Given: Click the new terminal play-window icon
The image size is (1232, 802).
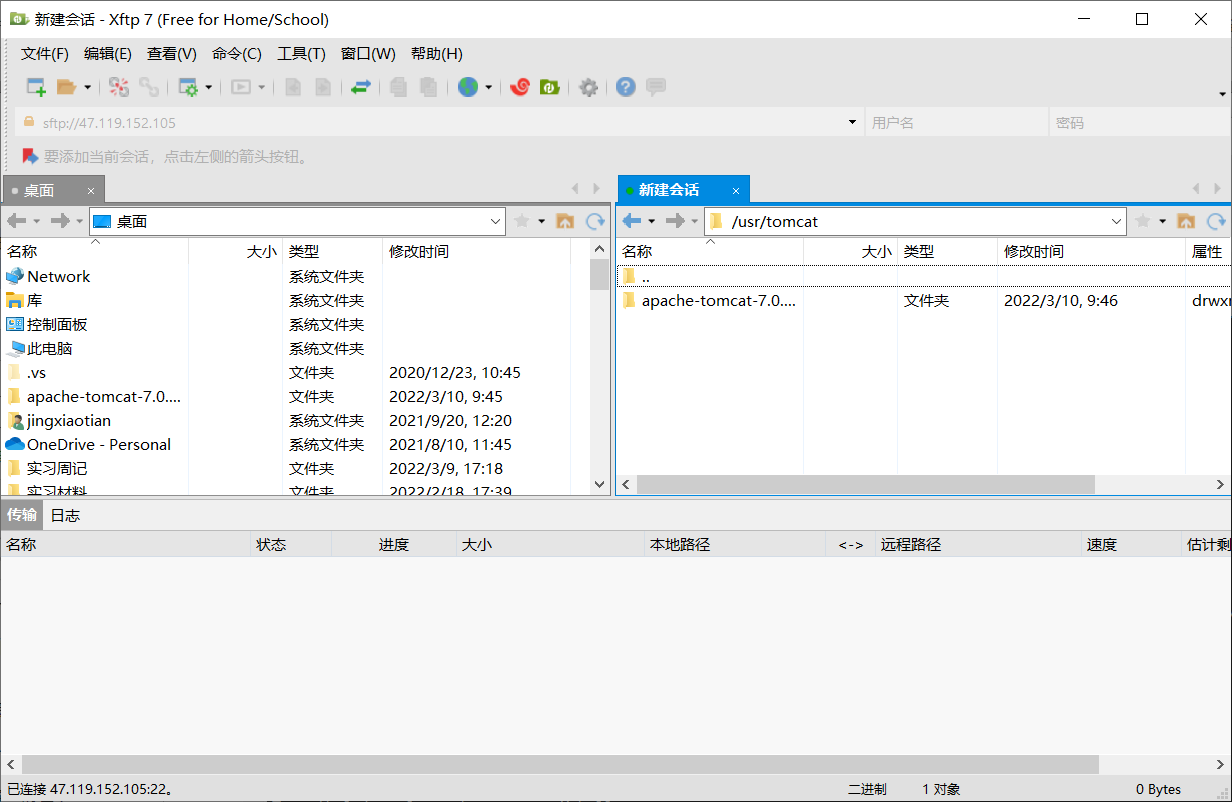Looking at the screenshot, I should 241,87.
